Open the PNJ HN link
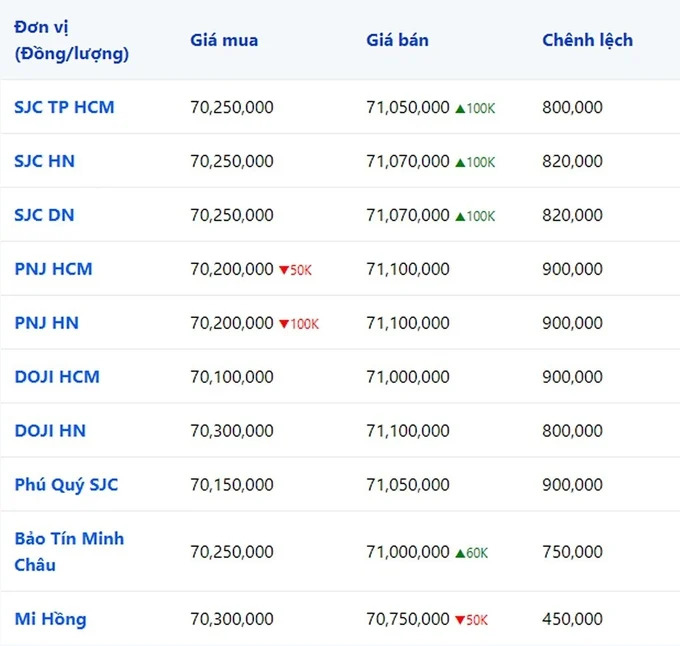Image resolution: width=680 pixels, height=646 pixels. (46, 323)
